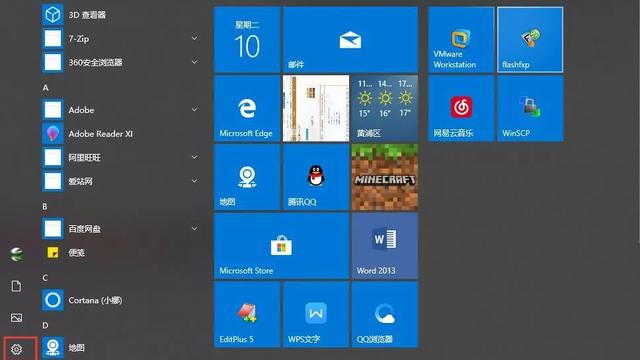Launch the Minecraft tile
Image resolution: width=640 pixels, height=360 pixels.
385,177
